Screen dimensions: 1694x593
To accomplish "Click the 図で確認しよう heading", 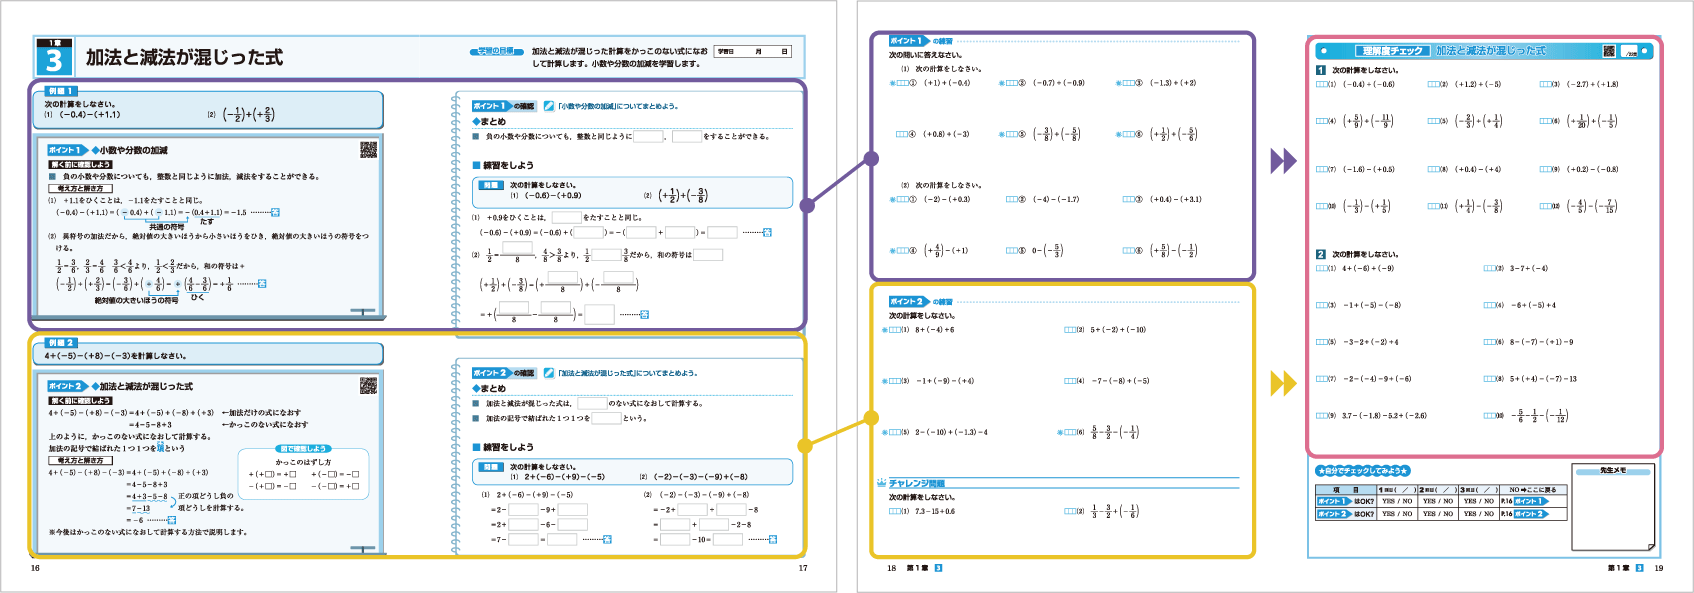I will (303, 449).
